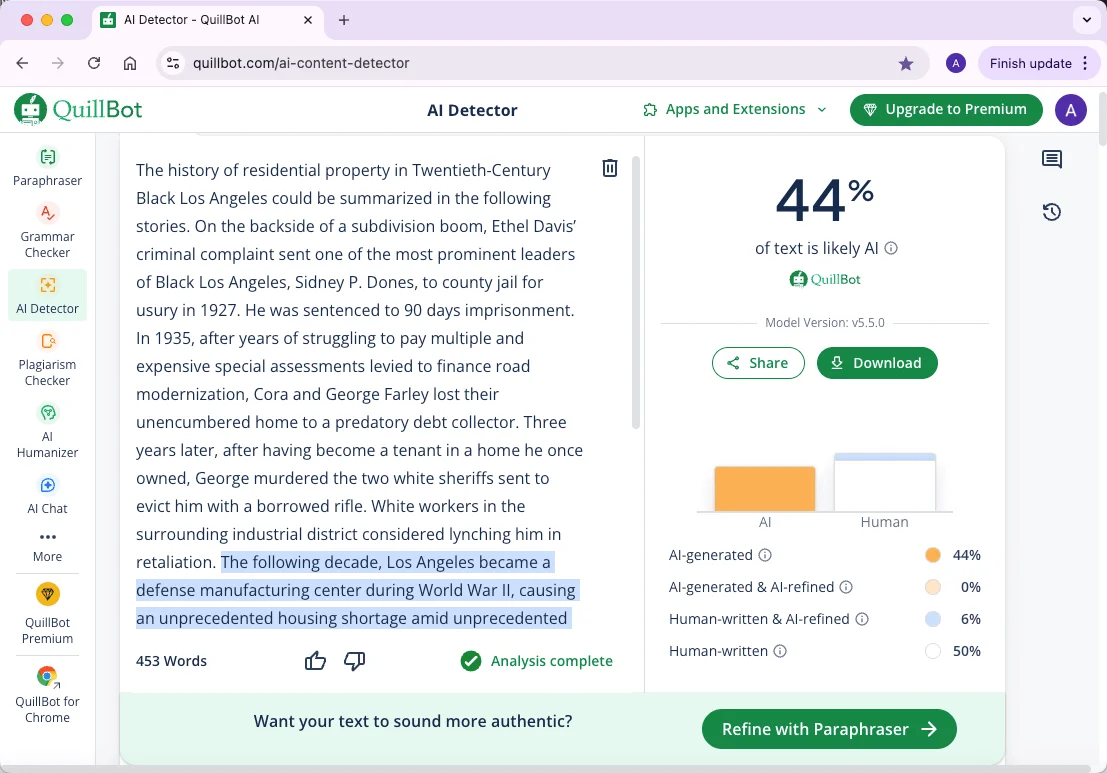
Task: Click the blue Human-written & AI-refined dot
Action: (x=933, y=619)
